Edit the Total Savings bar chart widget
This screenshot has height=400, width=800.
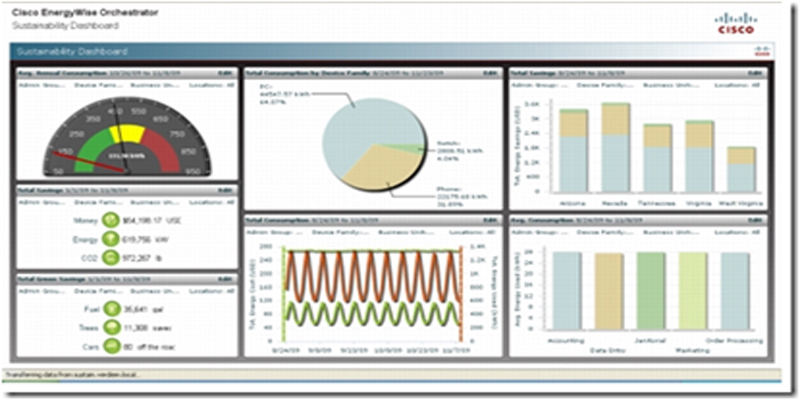point(754,73)
